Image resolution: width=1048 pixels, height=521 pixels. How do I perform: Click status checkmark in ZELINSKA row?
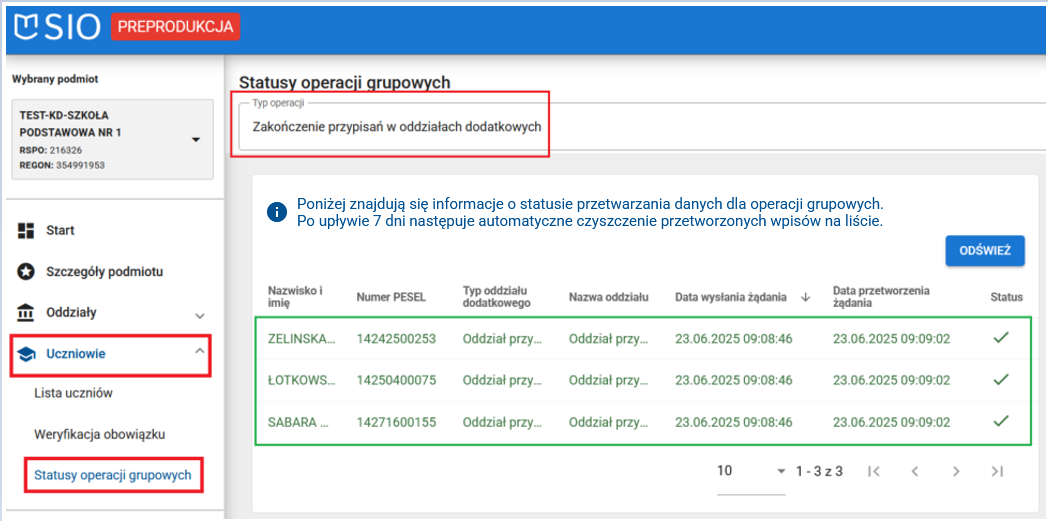point(1000,338)
